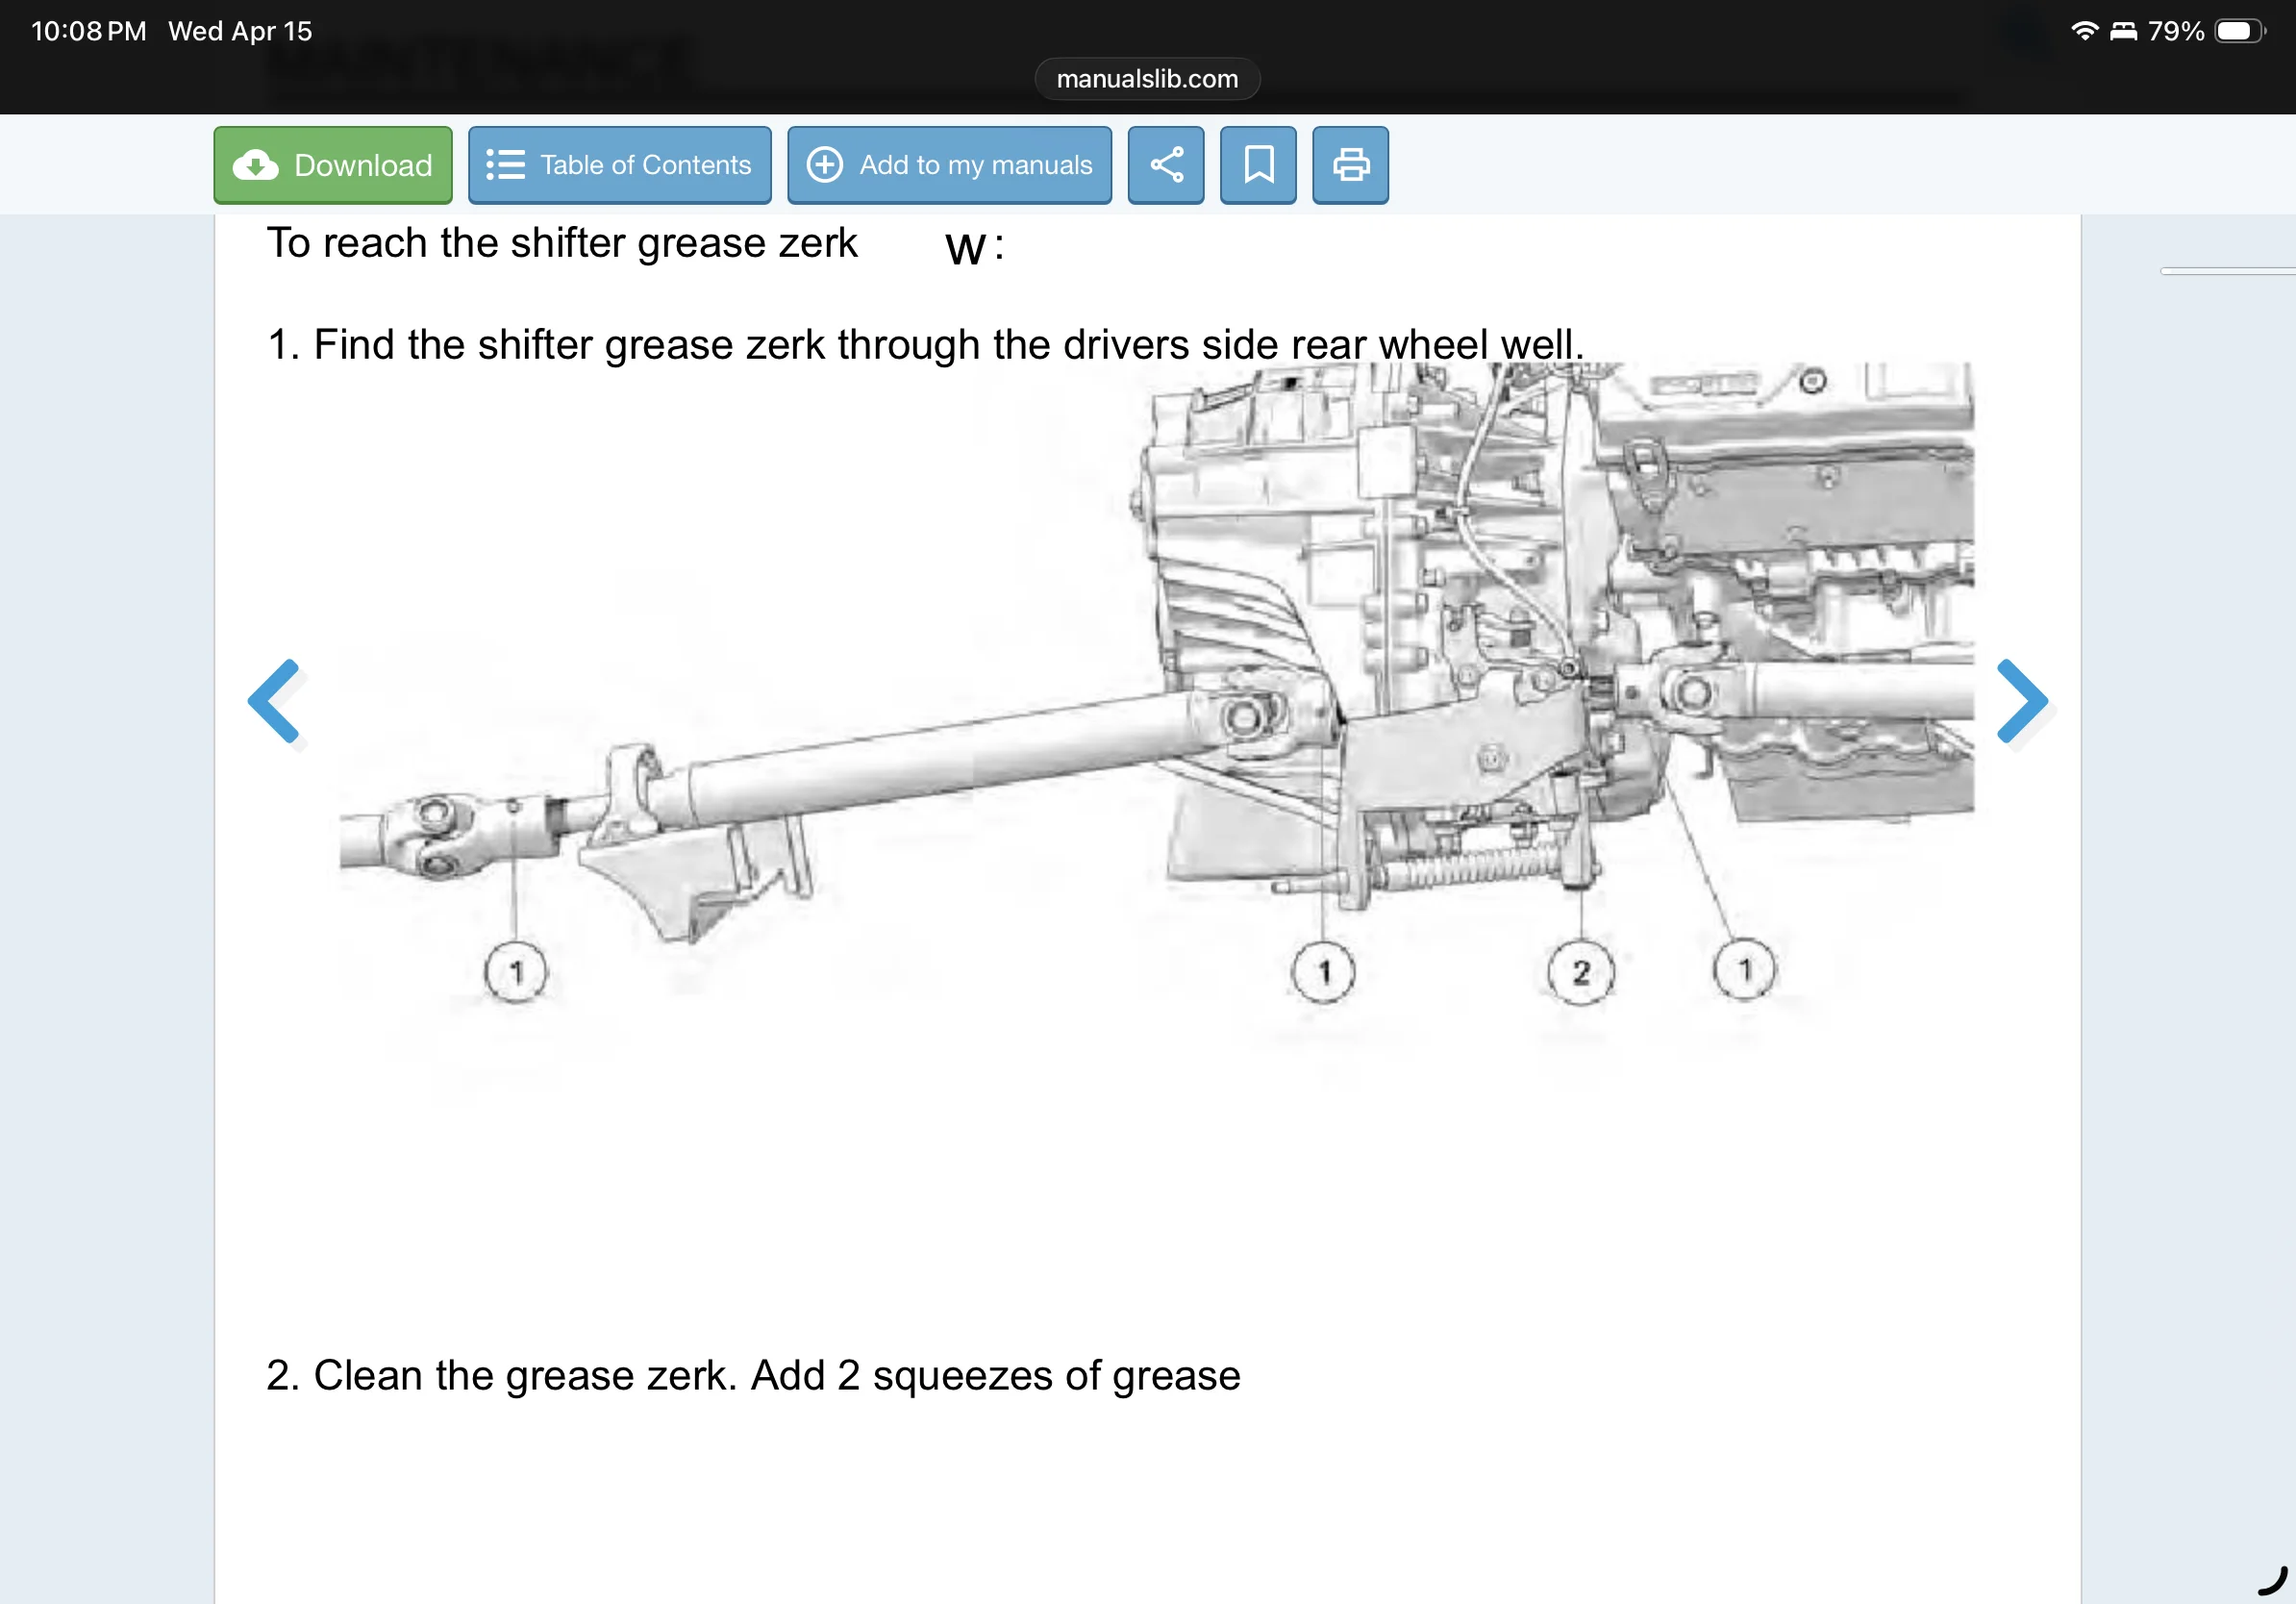Bookmark this manual page
Screen dimensions: 2296x1604
point(1257,165)
